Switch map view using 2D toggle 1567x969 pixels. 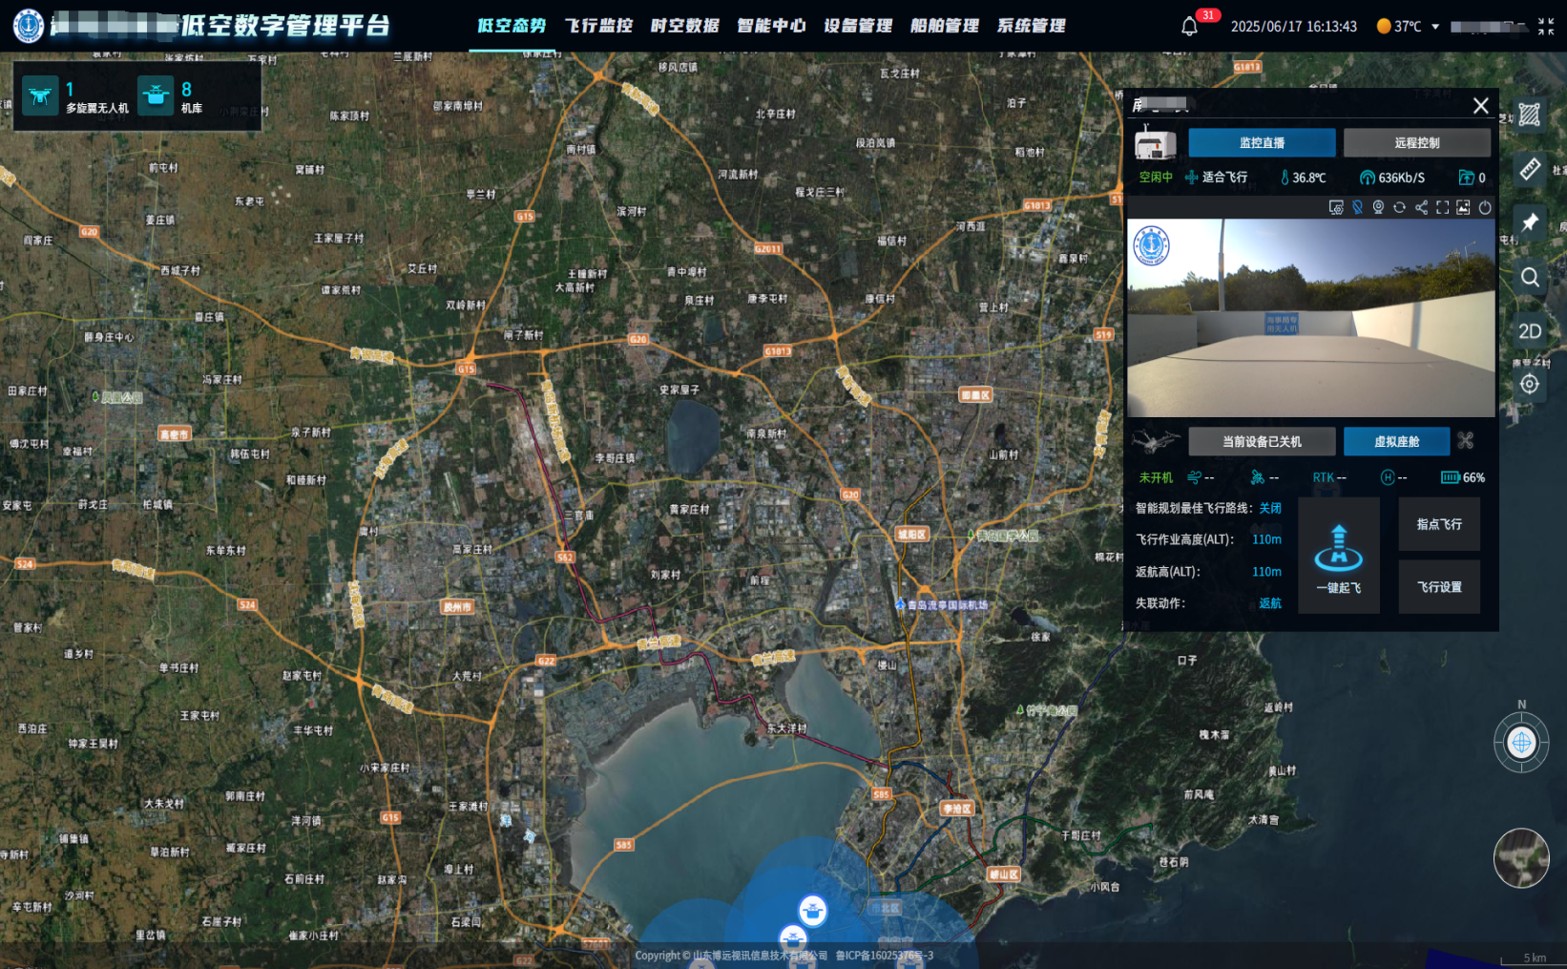click(x=1529, y=331)
